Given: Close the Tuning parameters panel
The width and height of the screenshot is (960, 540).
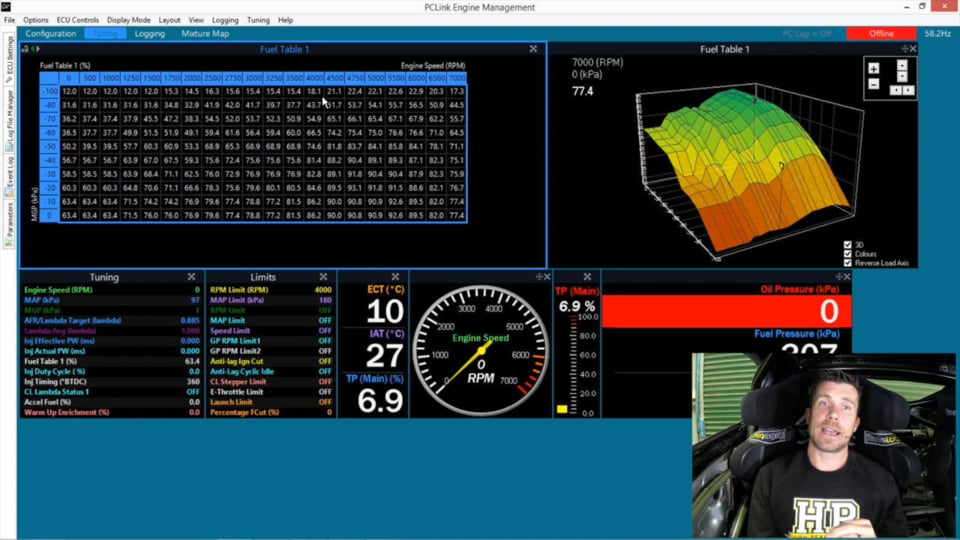Looking at the screenshot, I should 191,277.
